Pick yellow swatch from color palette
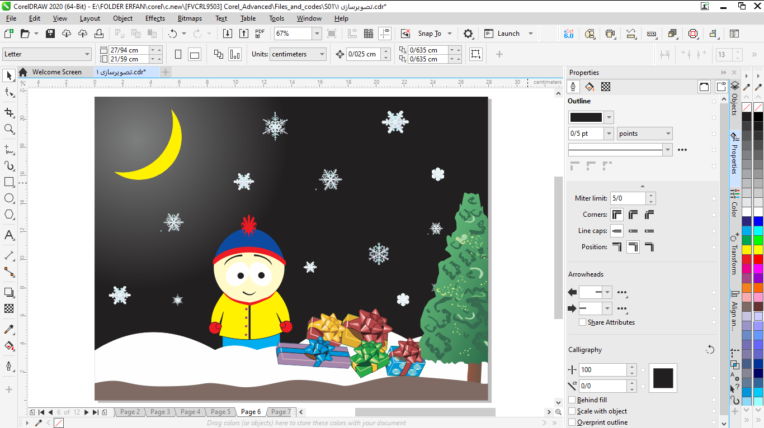This screenshot has width=764, height=428. (746, 250)
